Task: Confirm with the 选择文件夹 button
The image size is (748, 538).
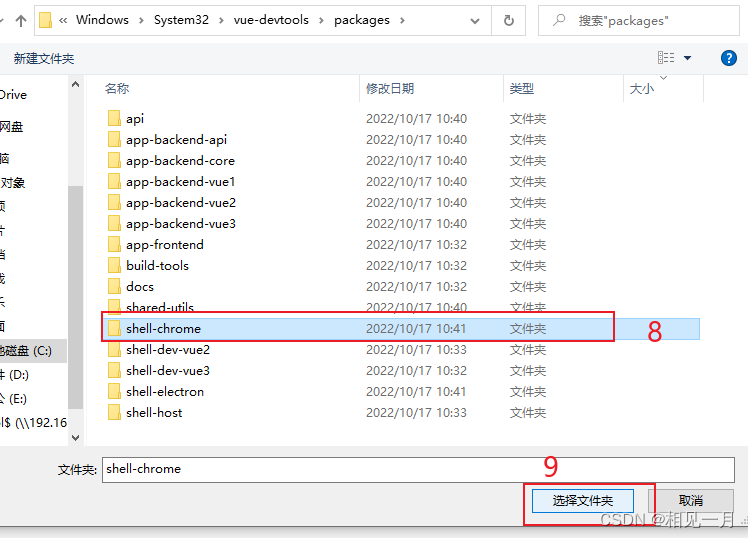Action: click(x=582, y=501)
